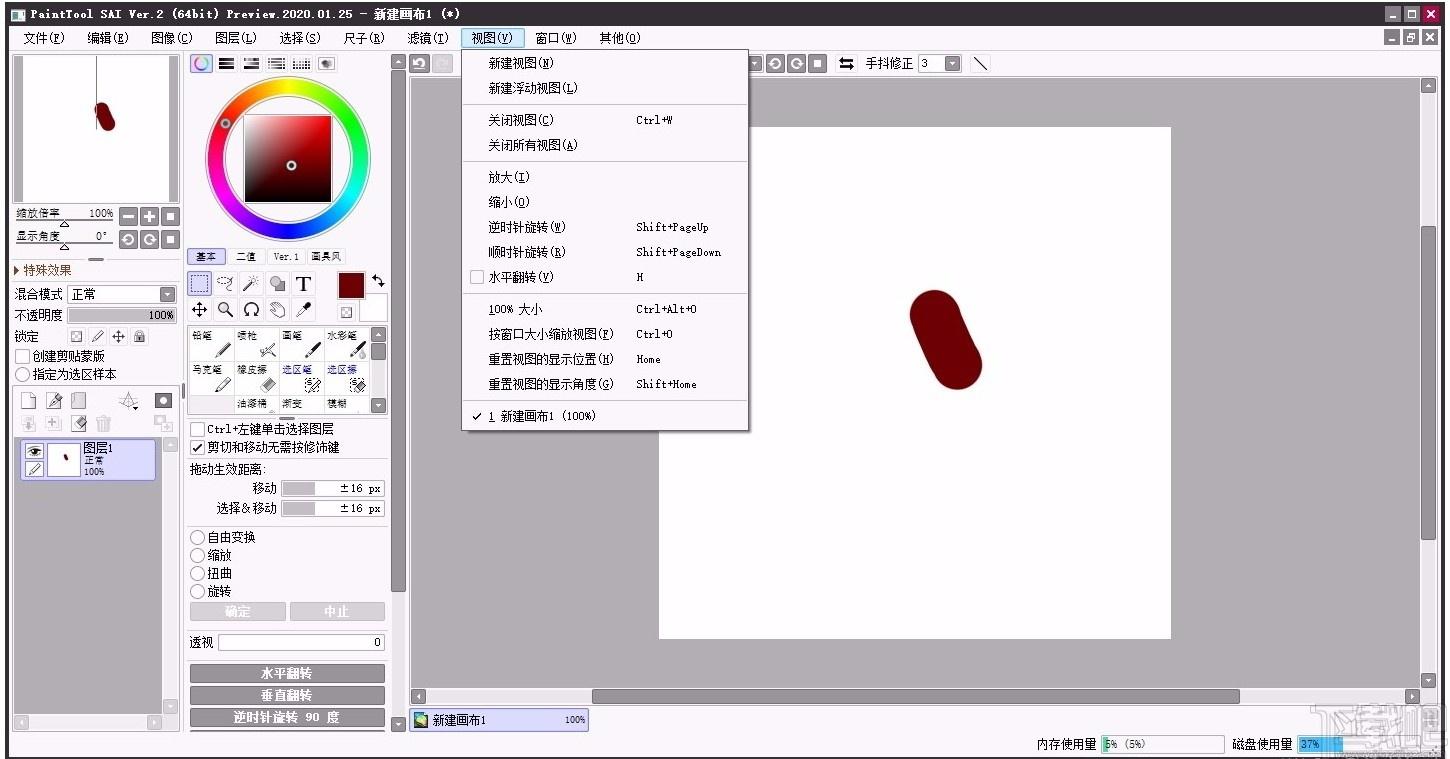Click the 水平翻转 button
This screenshot has width=1450, height=759.
287,673
